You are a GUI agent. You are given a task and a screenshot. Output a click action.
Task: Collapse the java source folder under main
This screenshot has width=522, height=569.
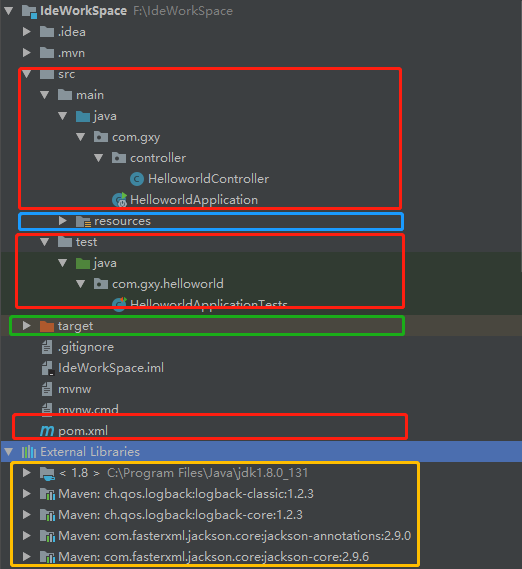pos(63,116)
